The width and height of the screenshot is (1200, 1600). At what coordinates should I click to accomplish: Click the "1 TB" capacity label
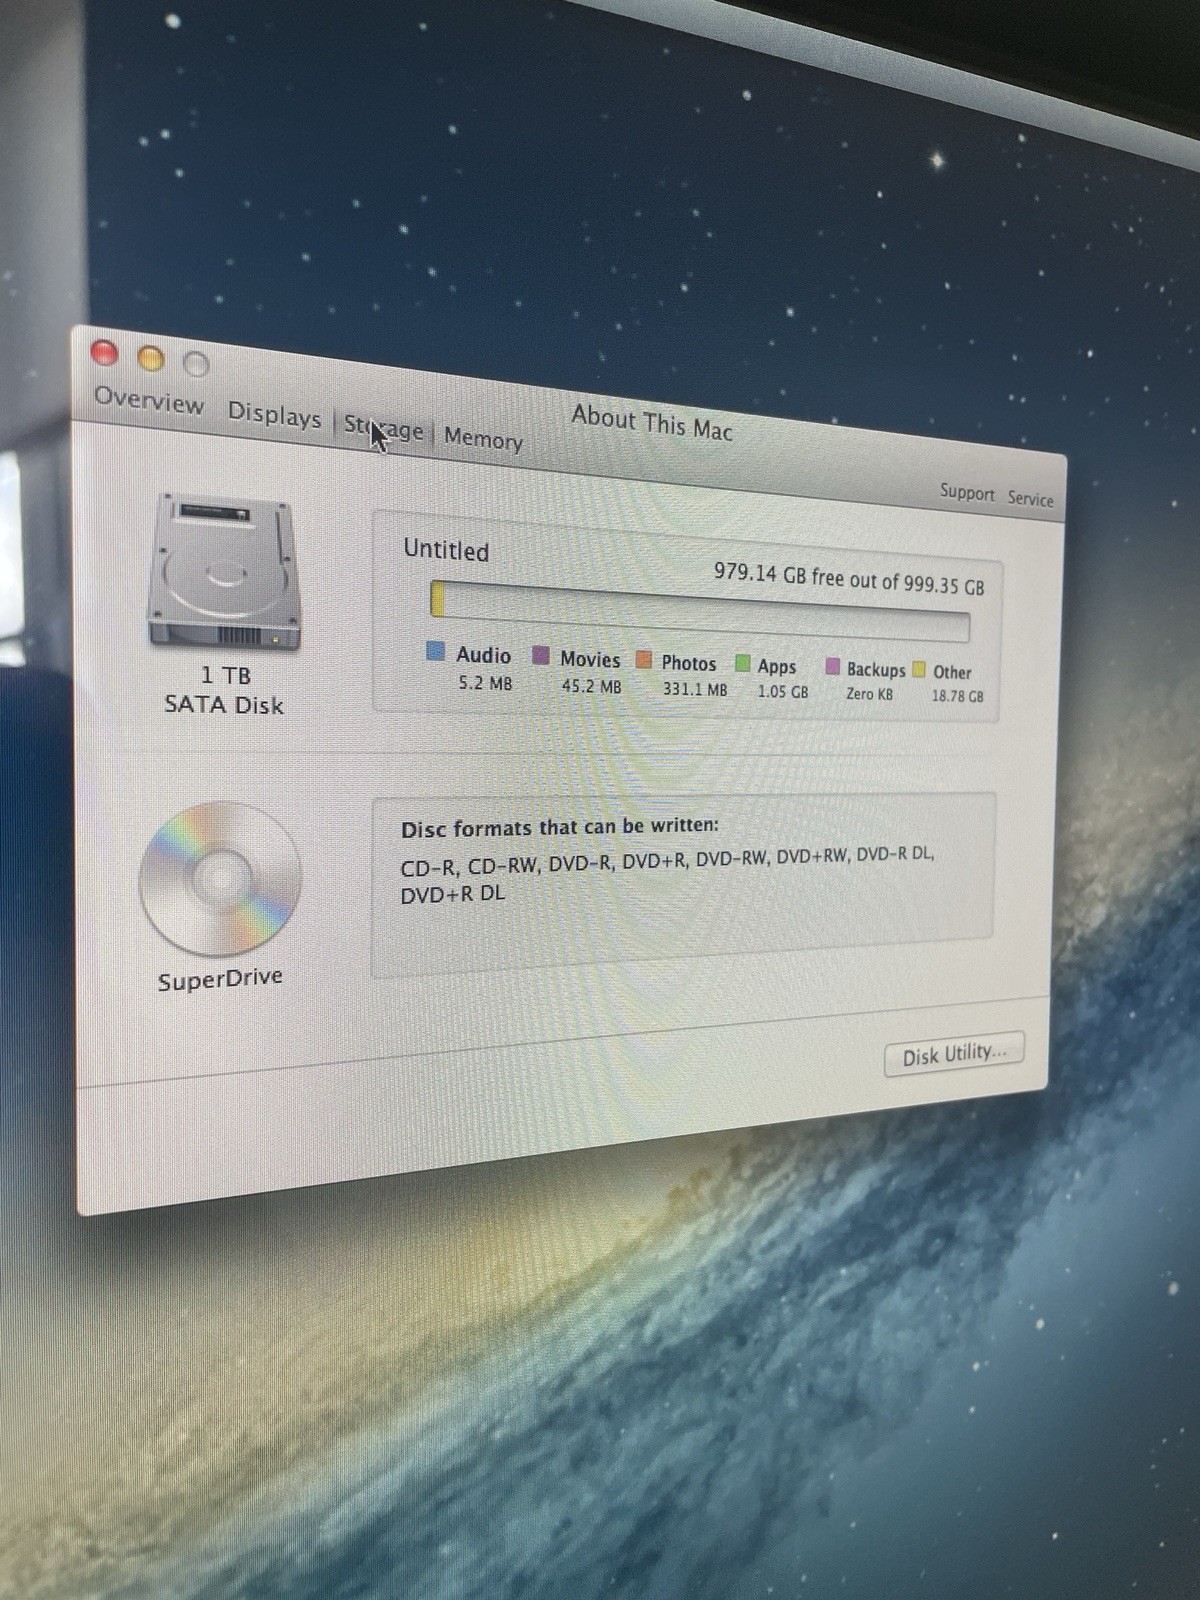point(226,675)
